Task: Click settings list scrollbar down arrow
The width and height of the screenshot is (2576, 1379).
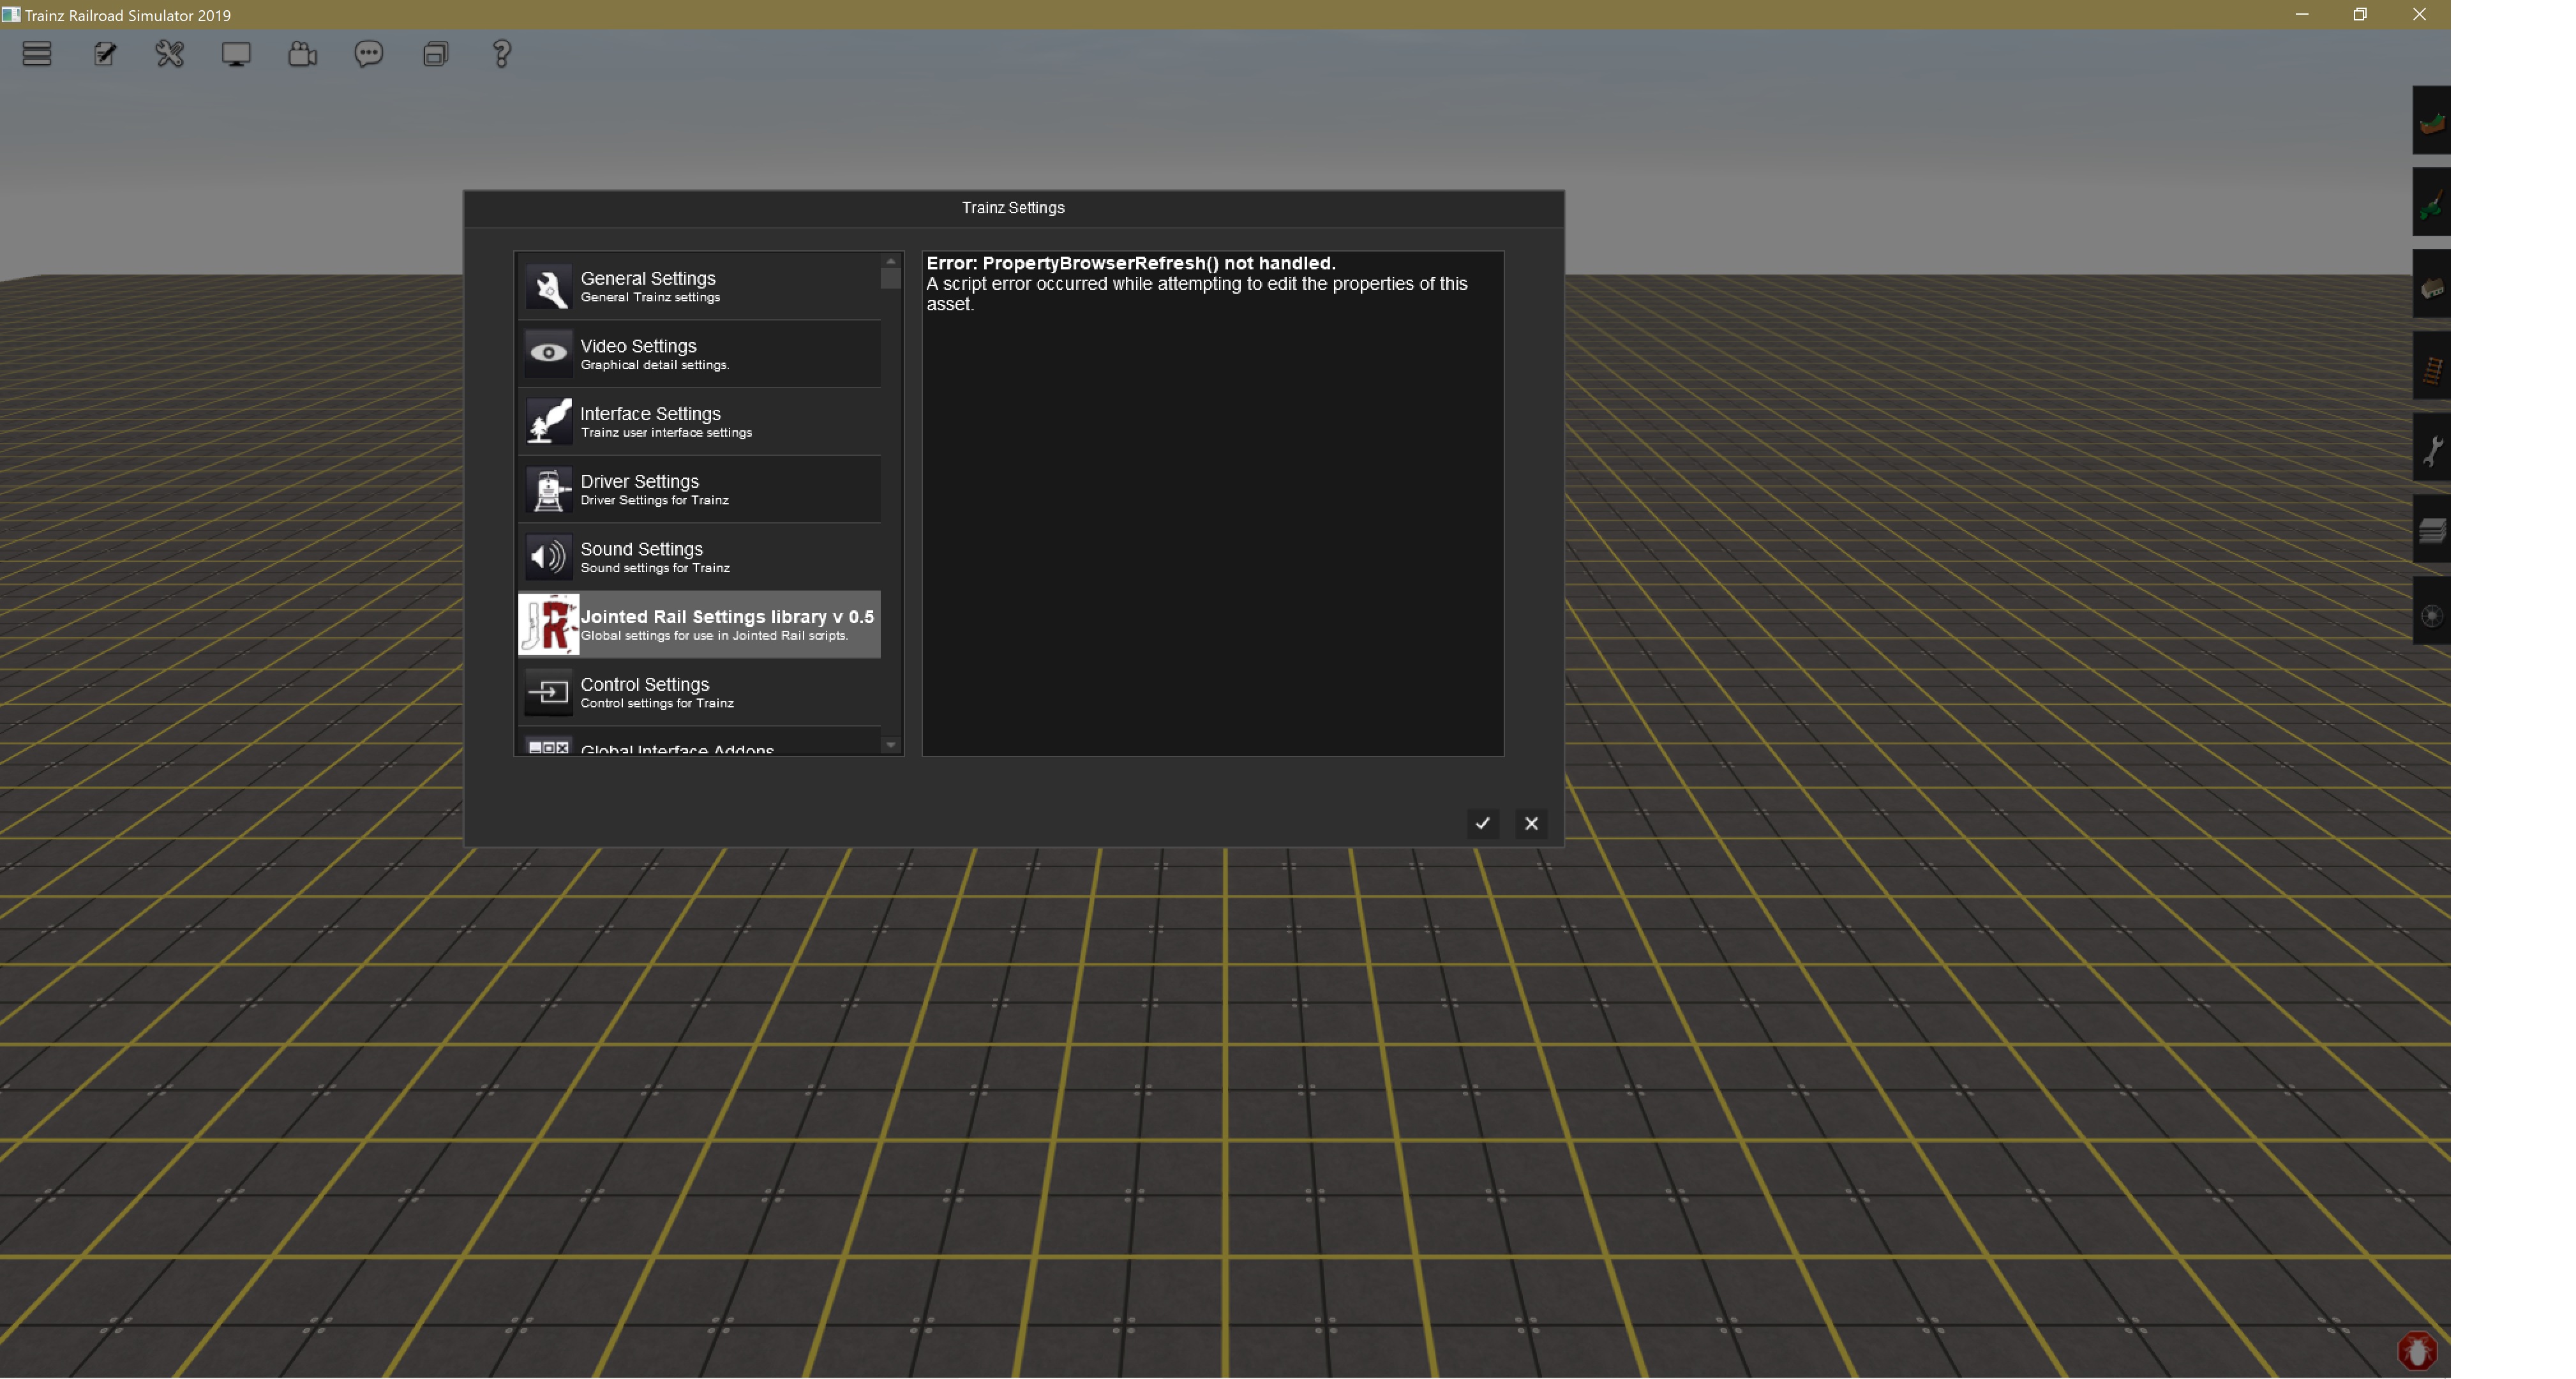Action: click(891, 746)
